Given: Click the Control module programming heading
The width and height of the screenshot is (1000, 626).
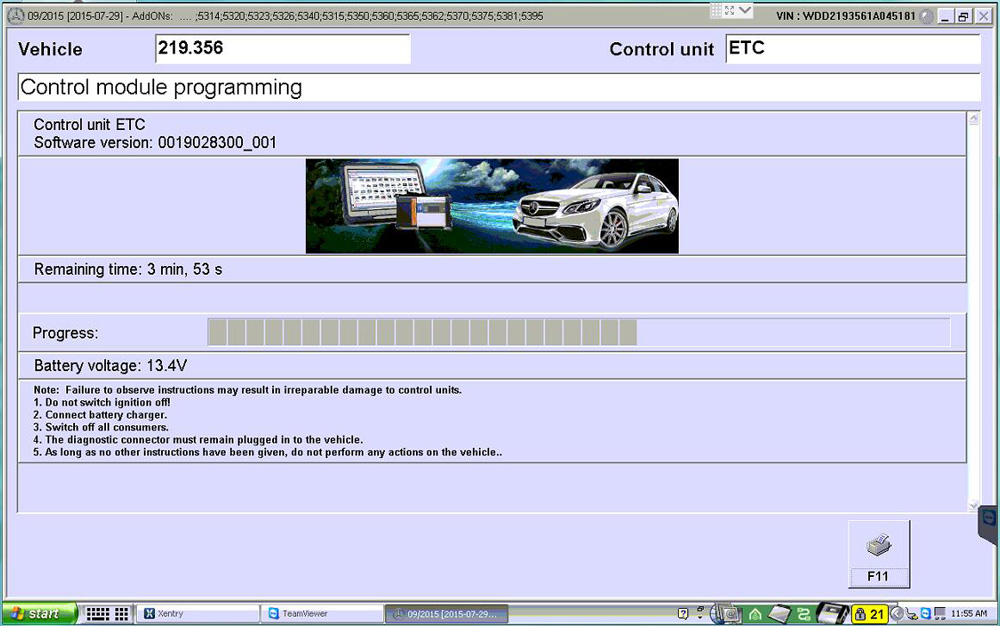Looking at the screenshot, I should click(161, 87).
